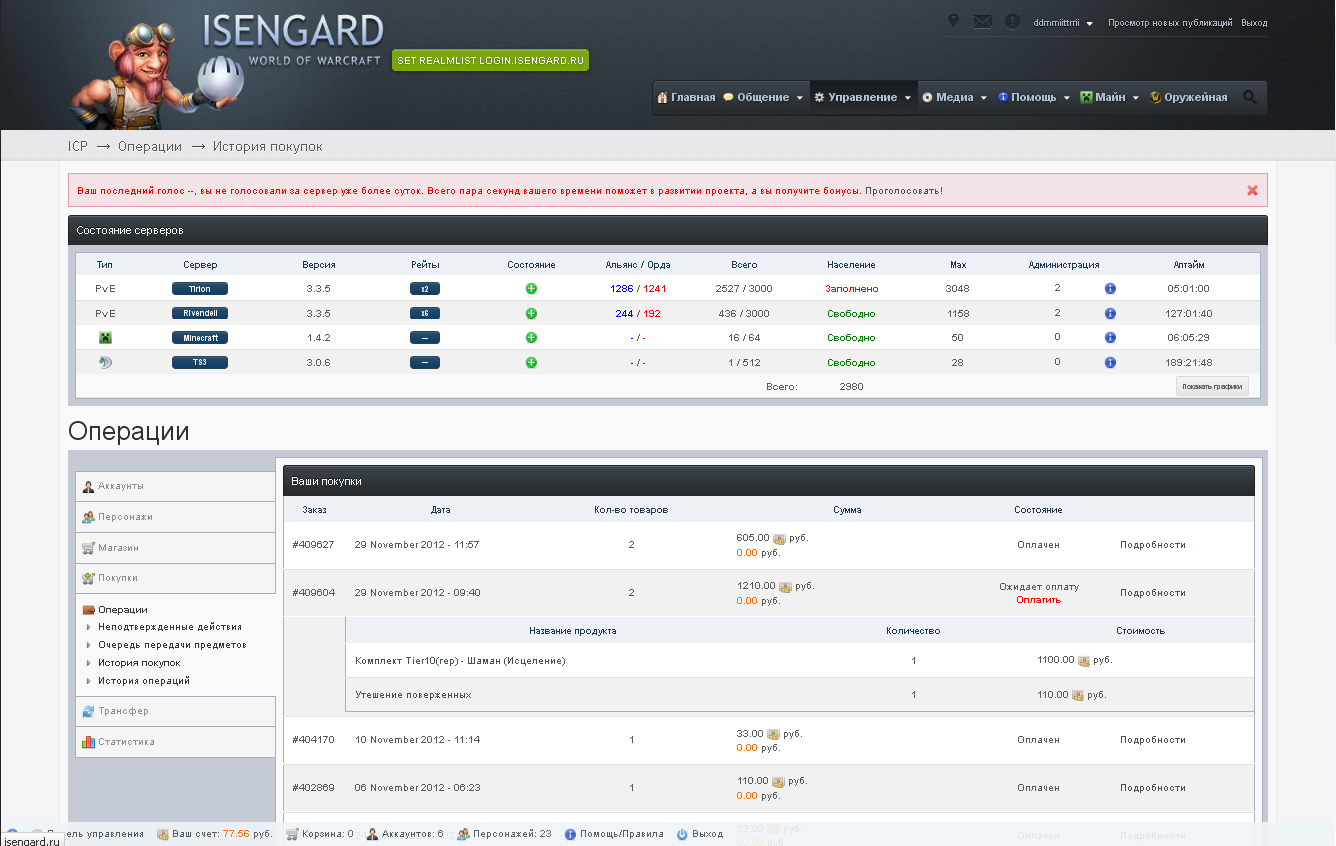Click the alert icon beside username
Screen dimensions: 1336x846
[x=1013, y=22]
